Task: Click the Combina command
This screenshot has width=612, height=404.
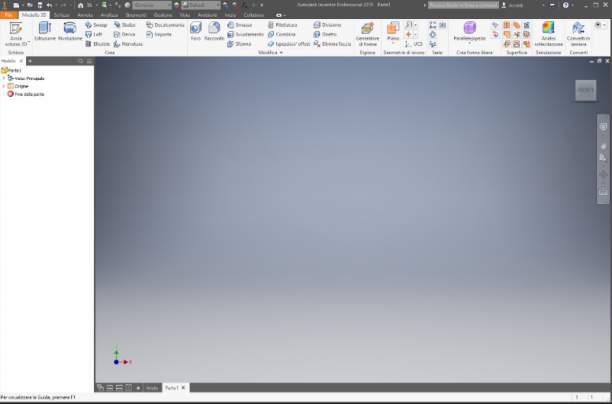Action: pos(282,34)
